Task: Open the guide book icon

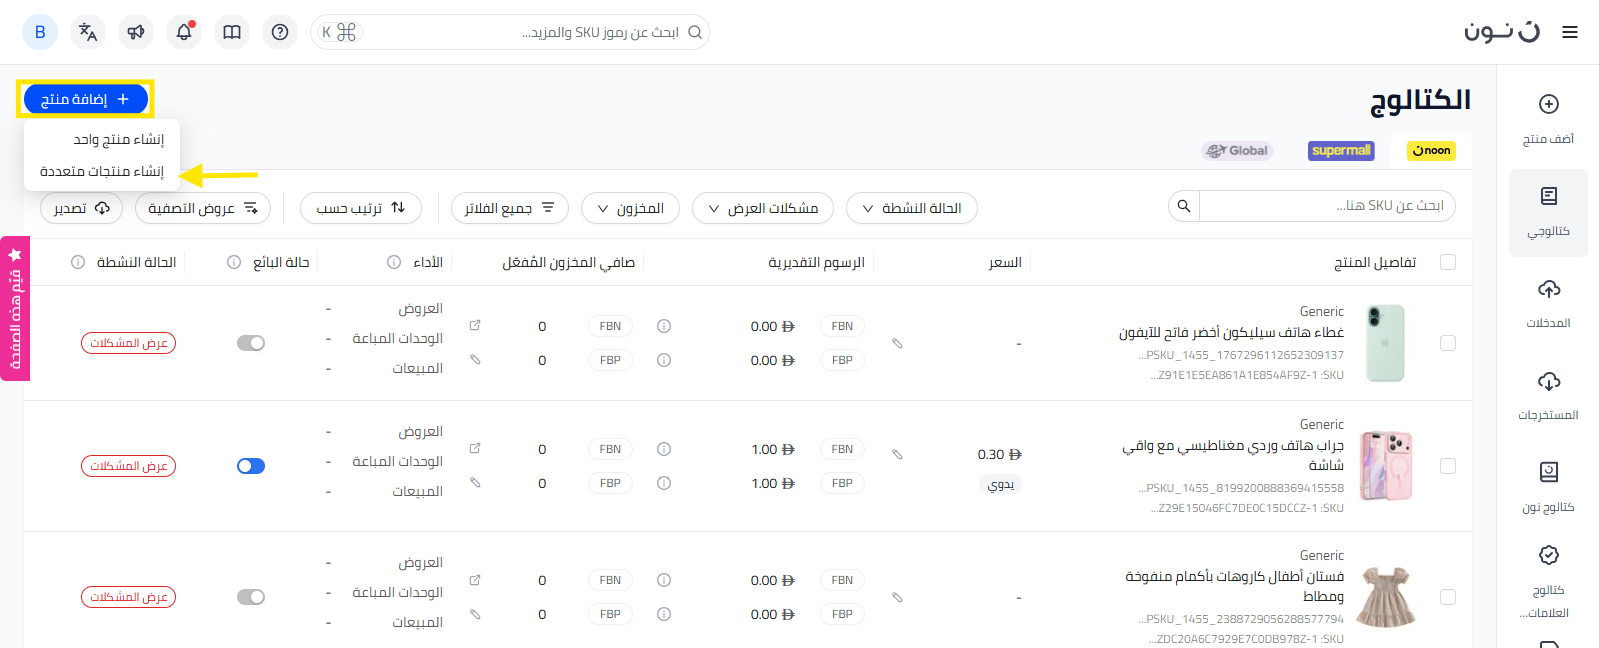Action: 232,32
